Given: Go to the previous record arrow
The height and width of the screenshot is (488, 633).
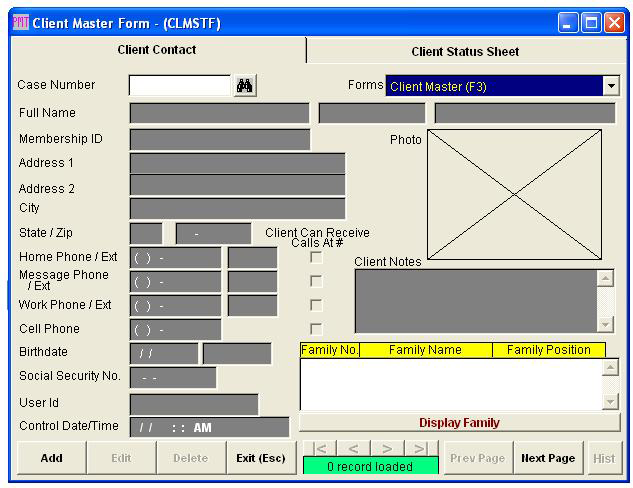Looking at the screenshot, I should (x=353, y=449).
